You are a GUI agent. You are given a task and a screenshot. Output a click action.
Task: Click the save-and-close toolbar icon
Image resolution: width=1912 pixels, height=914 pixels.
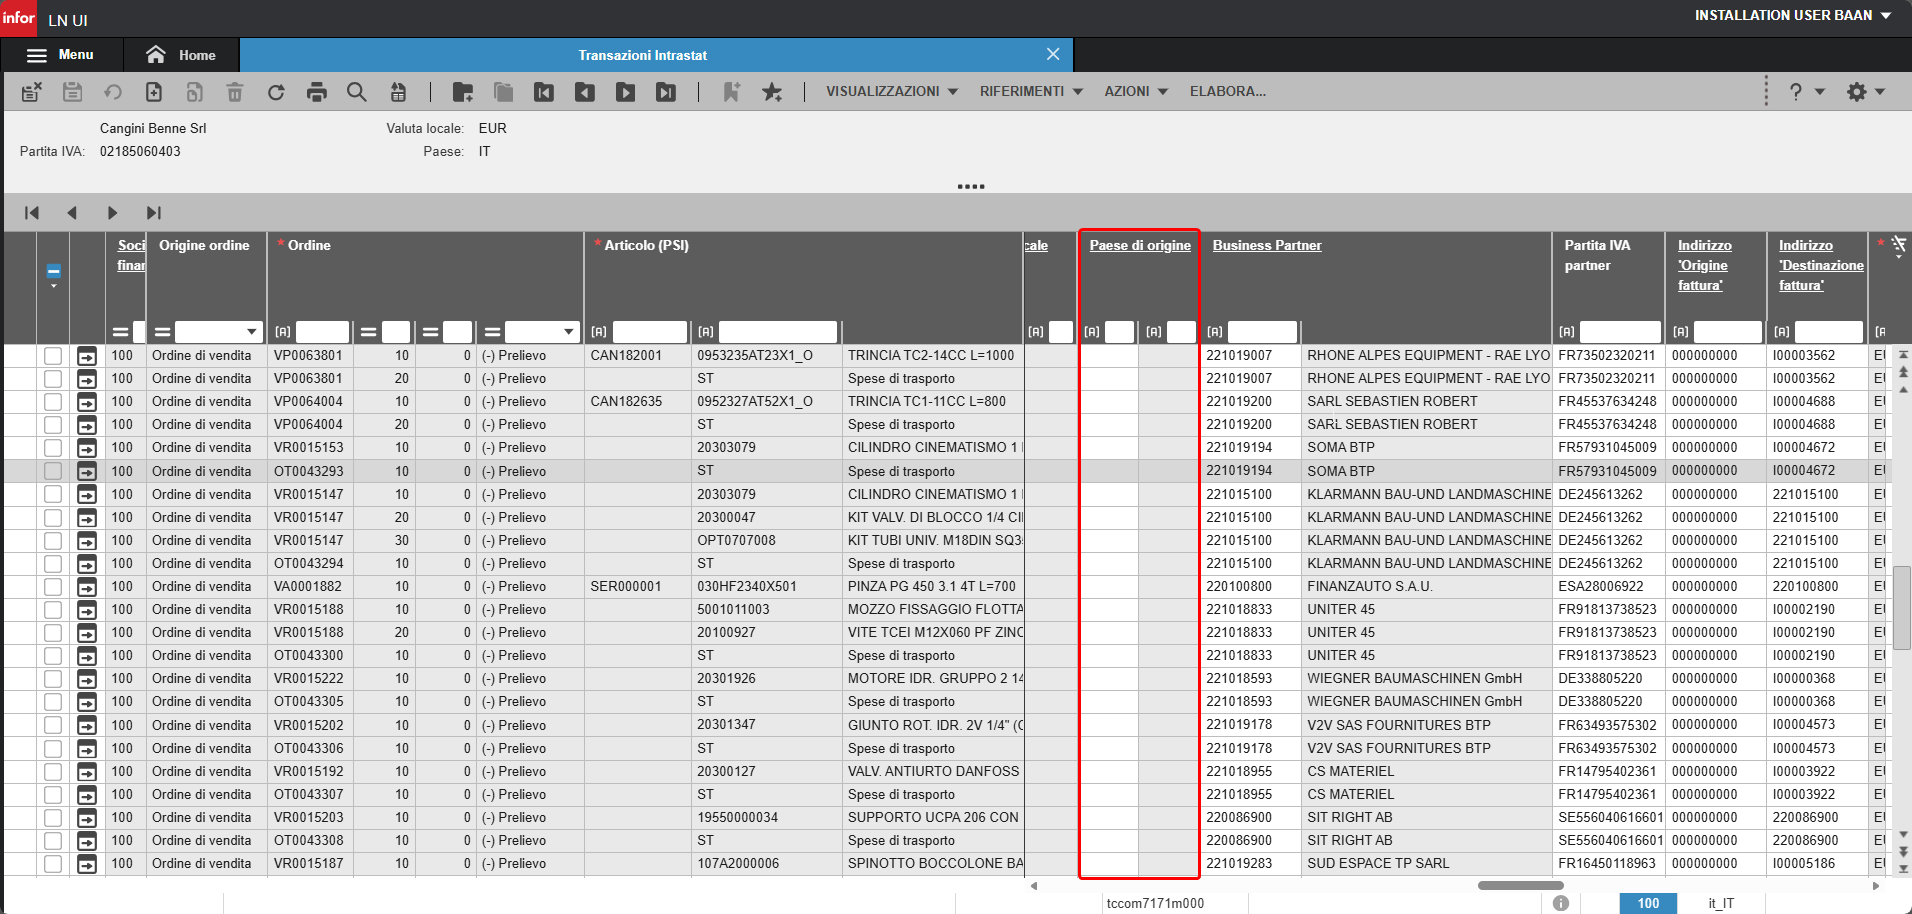click(32, 92)
